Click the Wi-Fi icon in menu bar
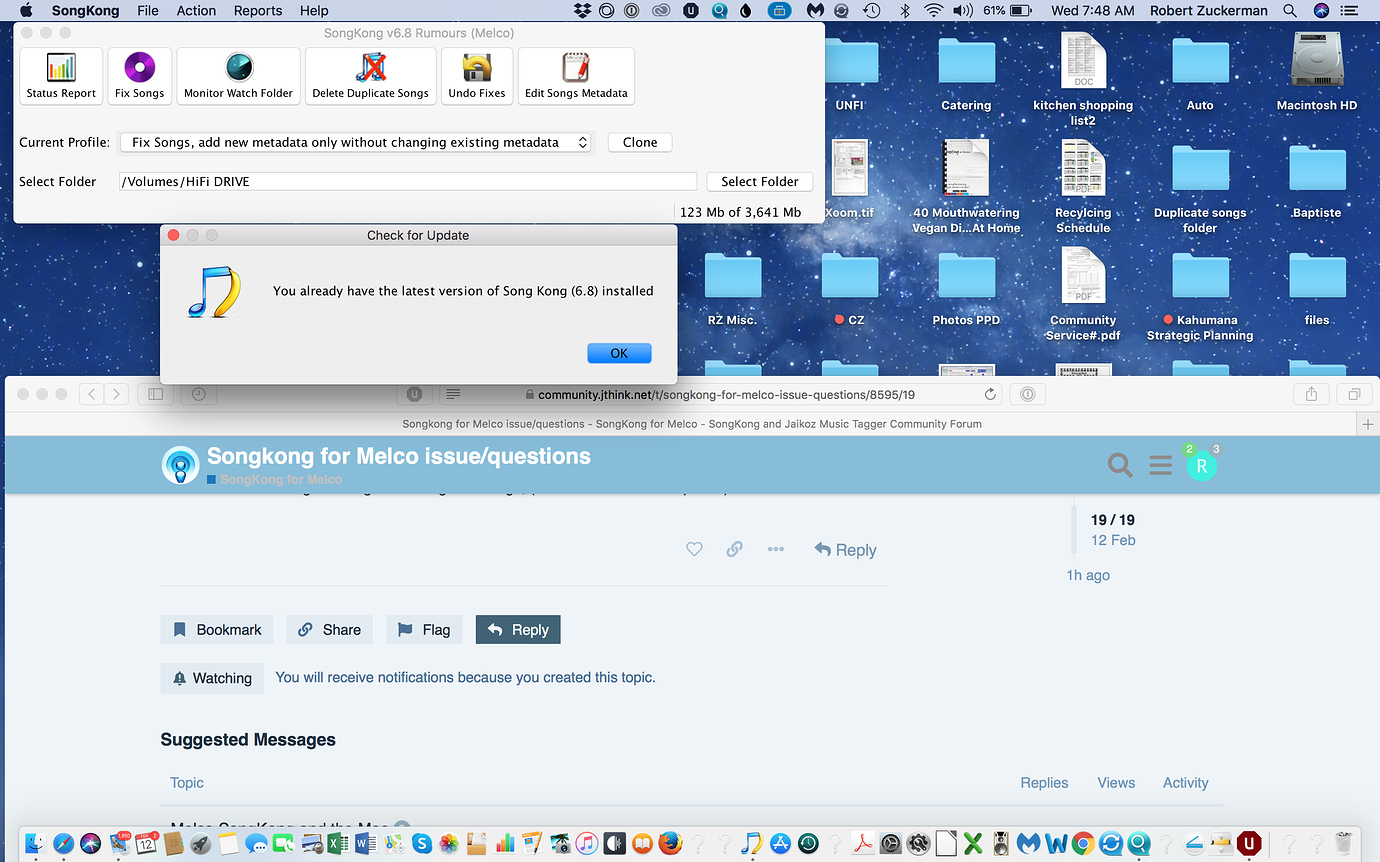This screenshot has height=862, width=1380. click(x=933, y=11)
